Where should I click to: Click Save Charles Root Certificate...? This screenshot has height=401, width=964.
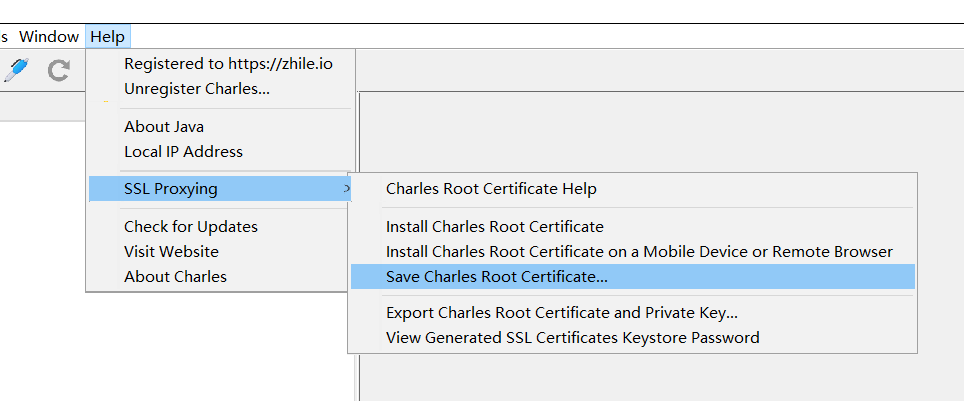[x=633, y=277]
